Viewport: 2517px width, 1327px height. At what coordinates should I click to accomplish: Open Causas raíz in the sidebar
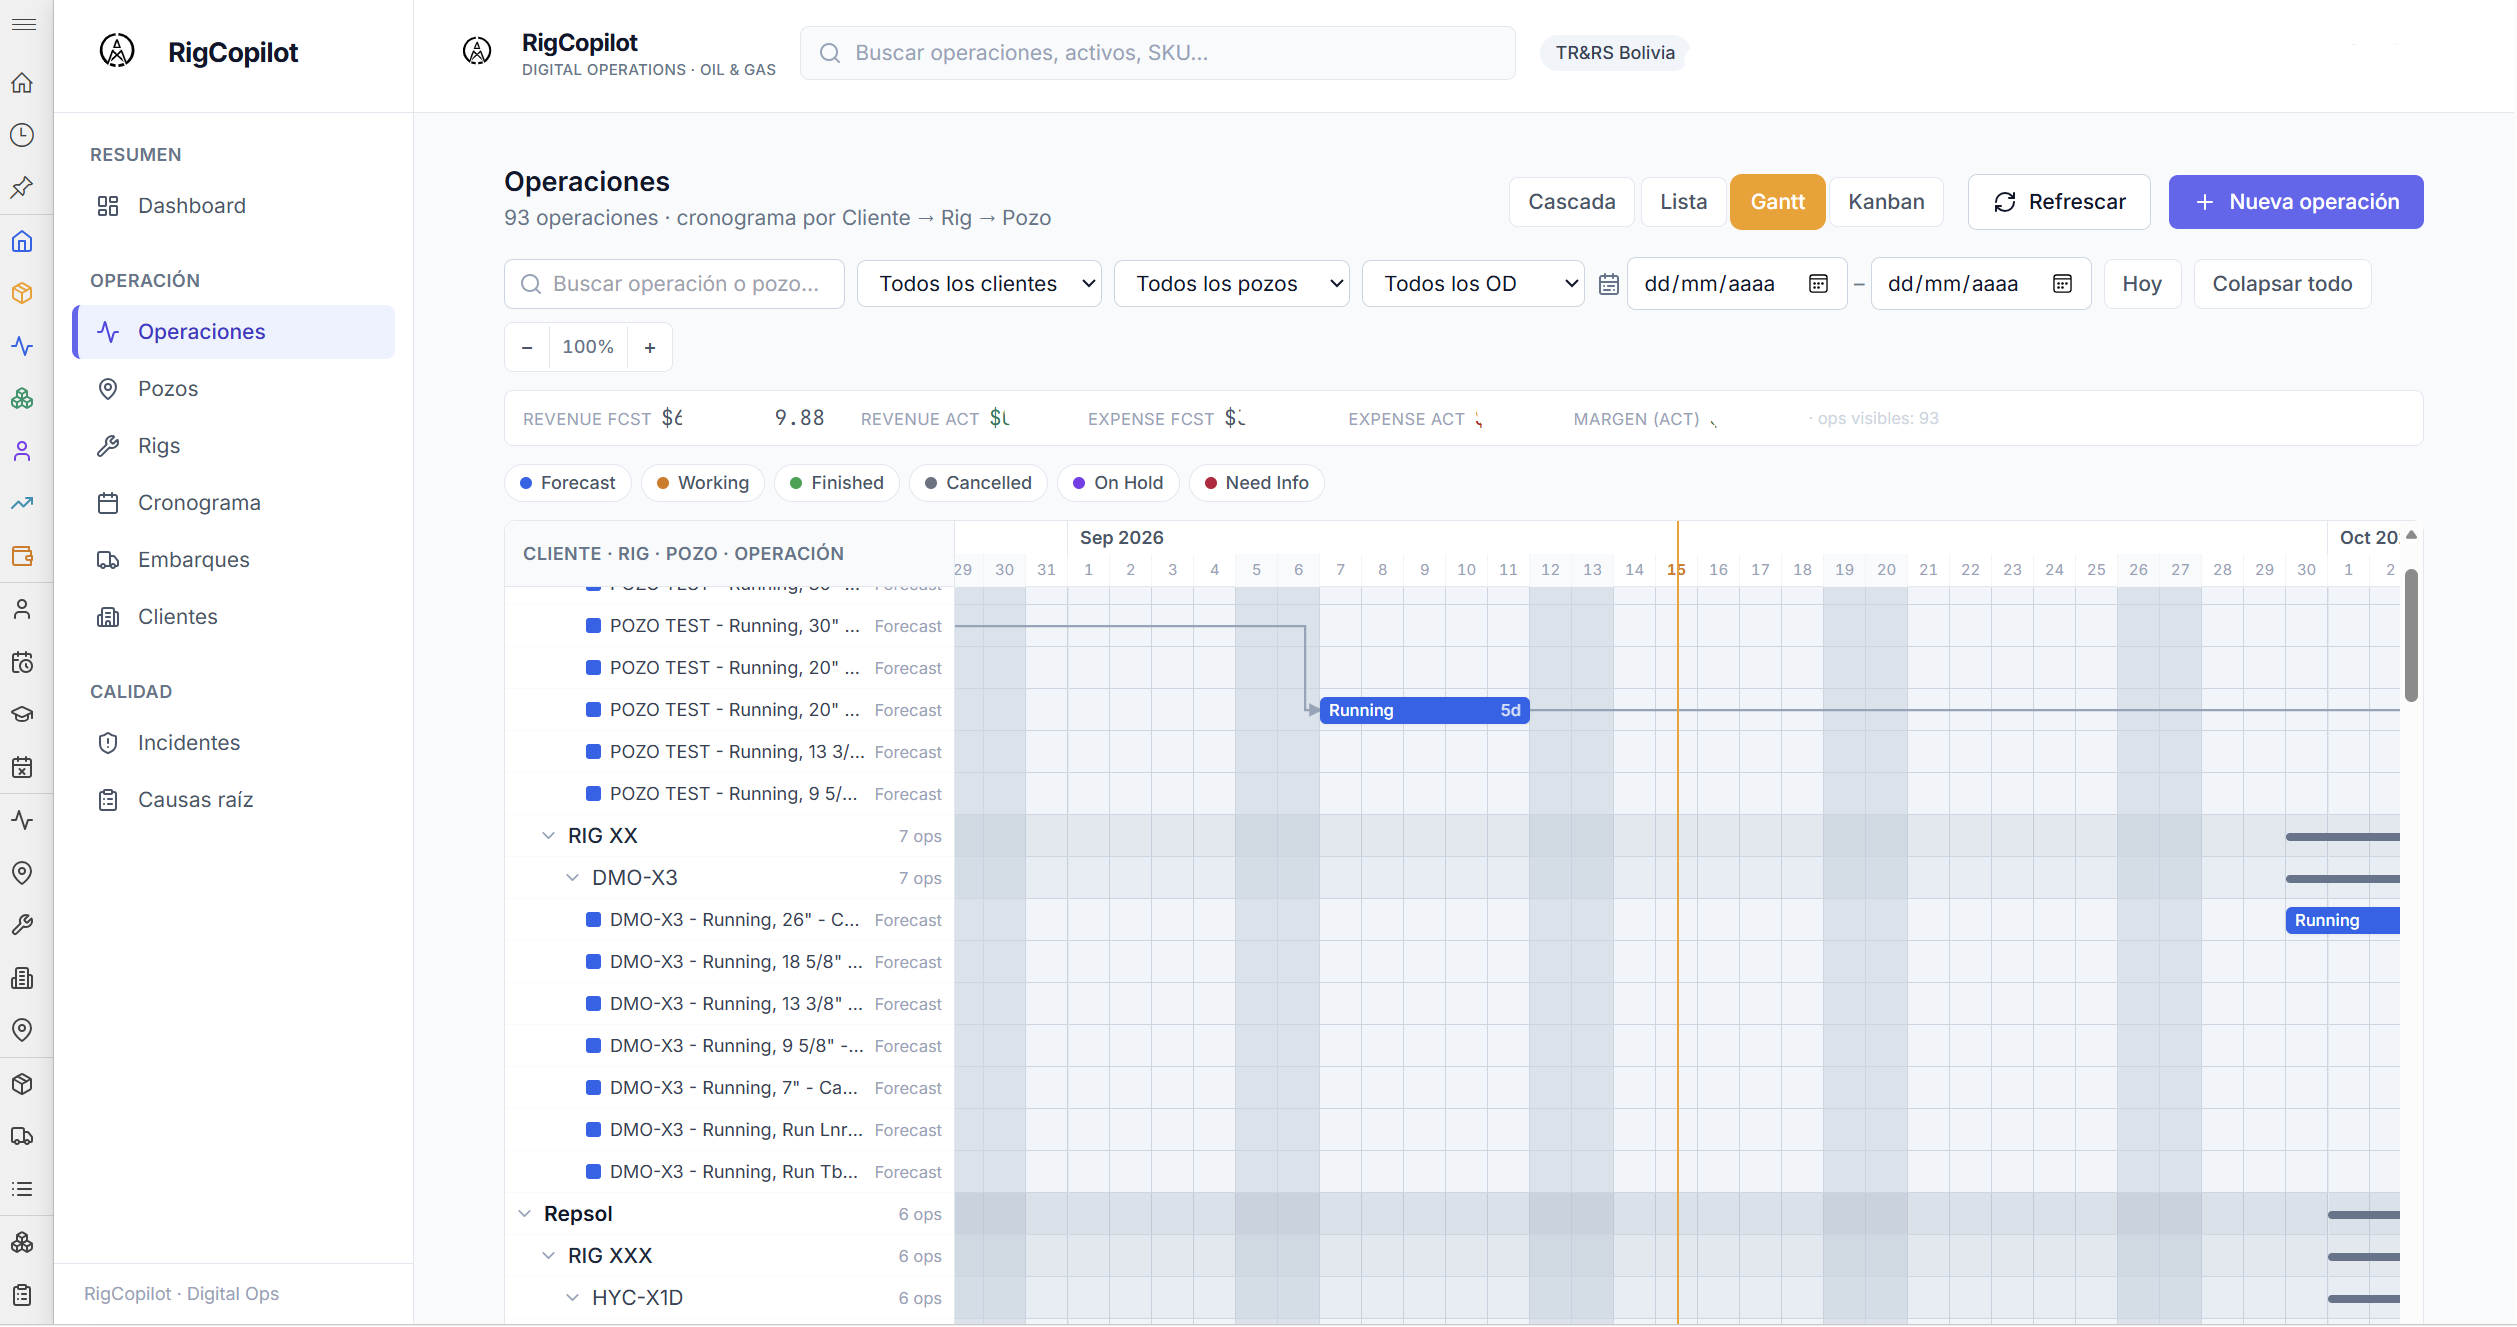234,800
